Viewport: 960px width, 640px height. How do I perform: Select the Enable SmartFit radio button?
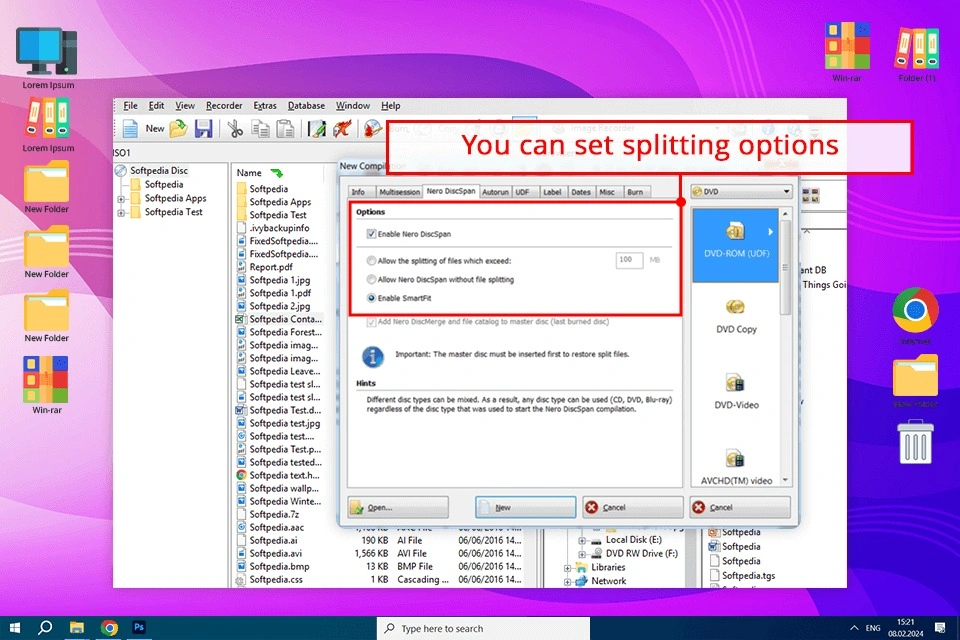pyautogui.click(x=371, y=297)
